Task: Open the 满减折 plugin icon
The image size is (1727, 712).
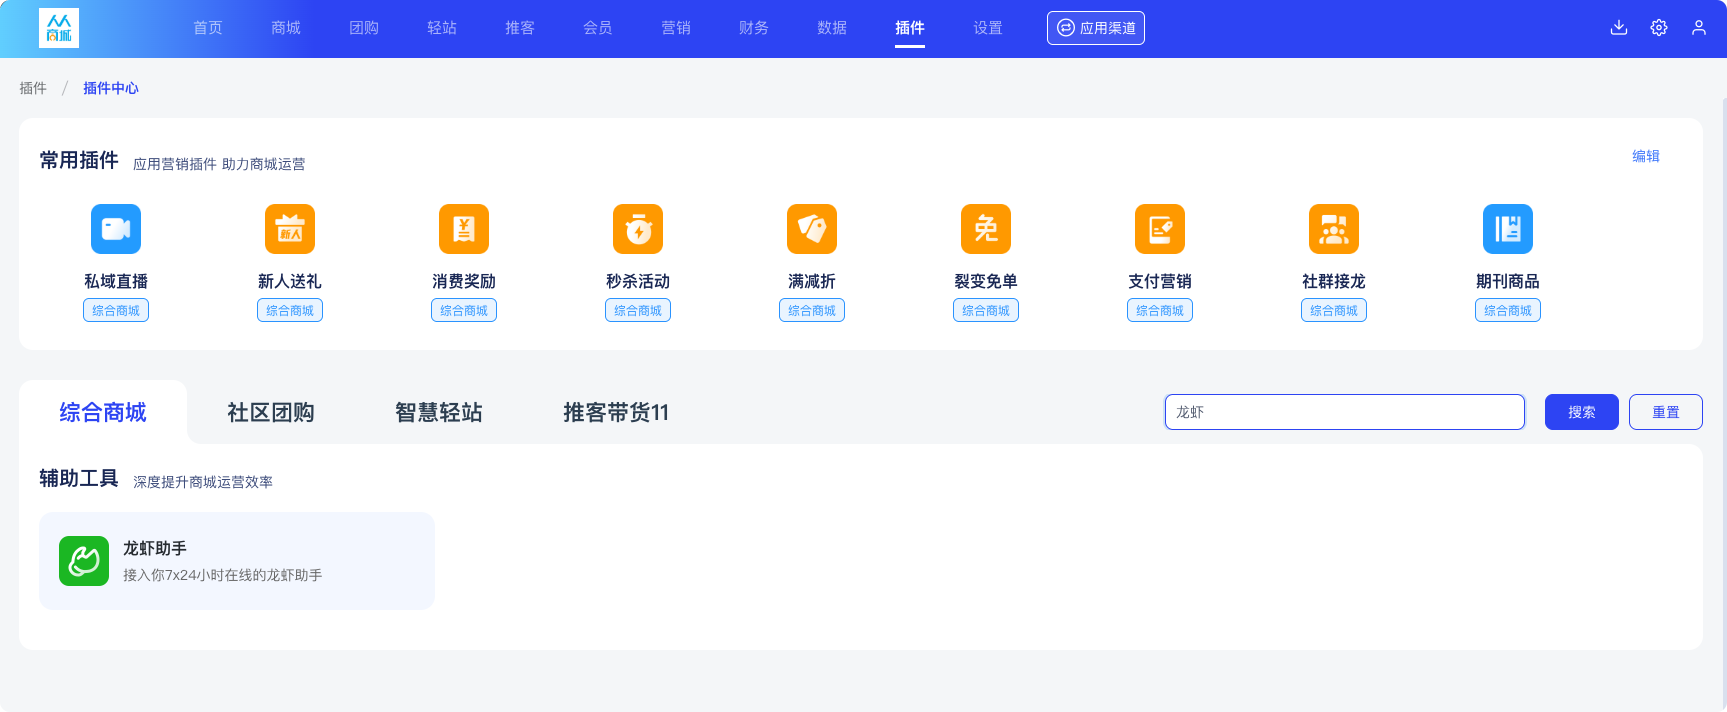Action: tap(812, 229)
